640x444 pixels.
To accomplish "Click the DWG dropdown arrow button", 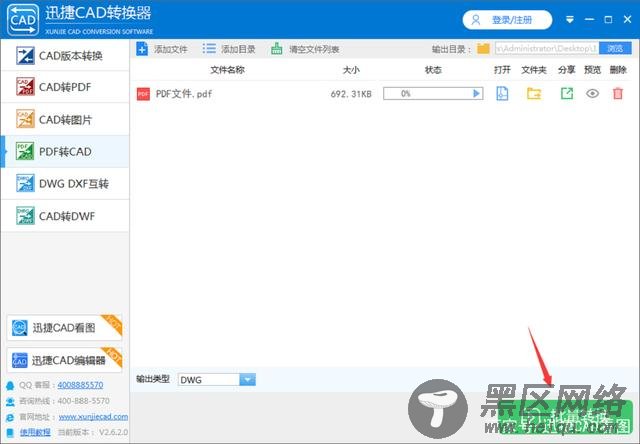I will [x=247, y=380].
